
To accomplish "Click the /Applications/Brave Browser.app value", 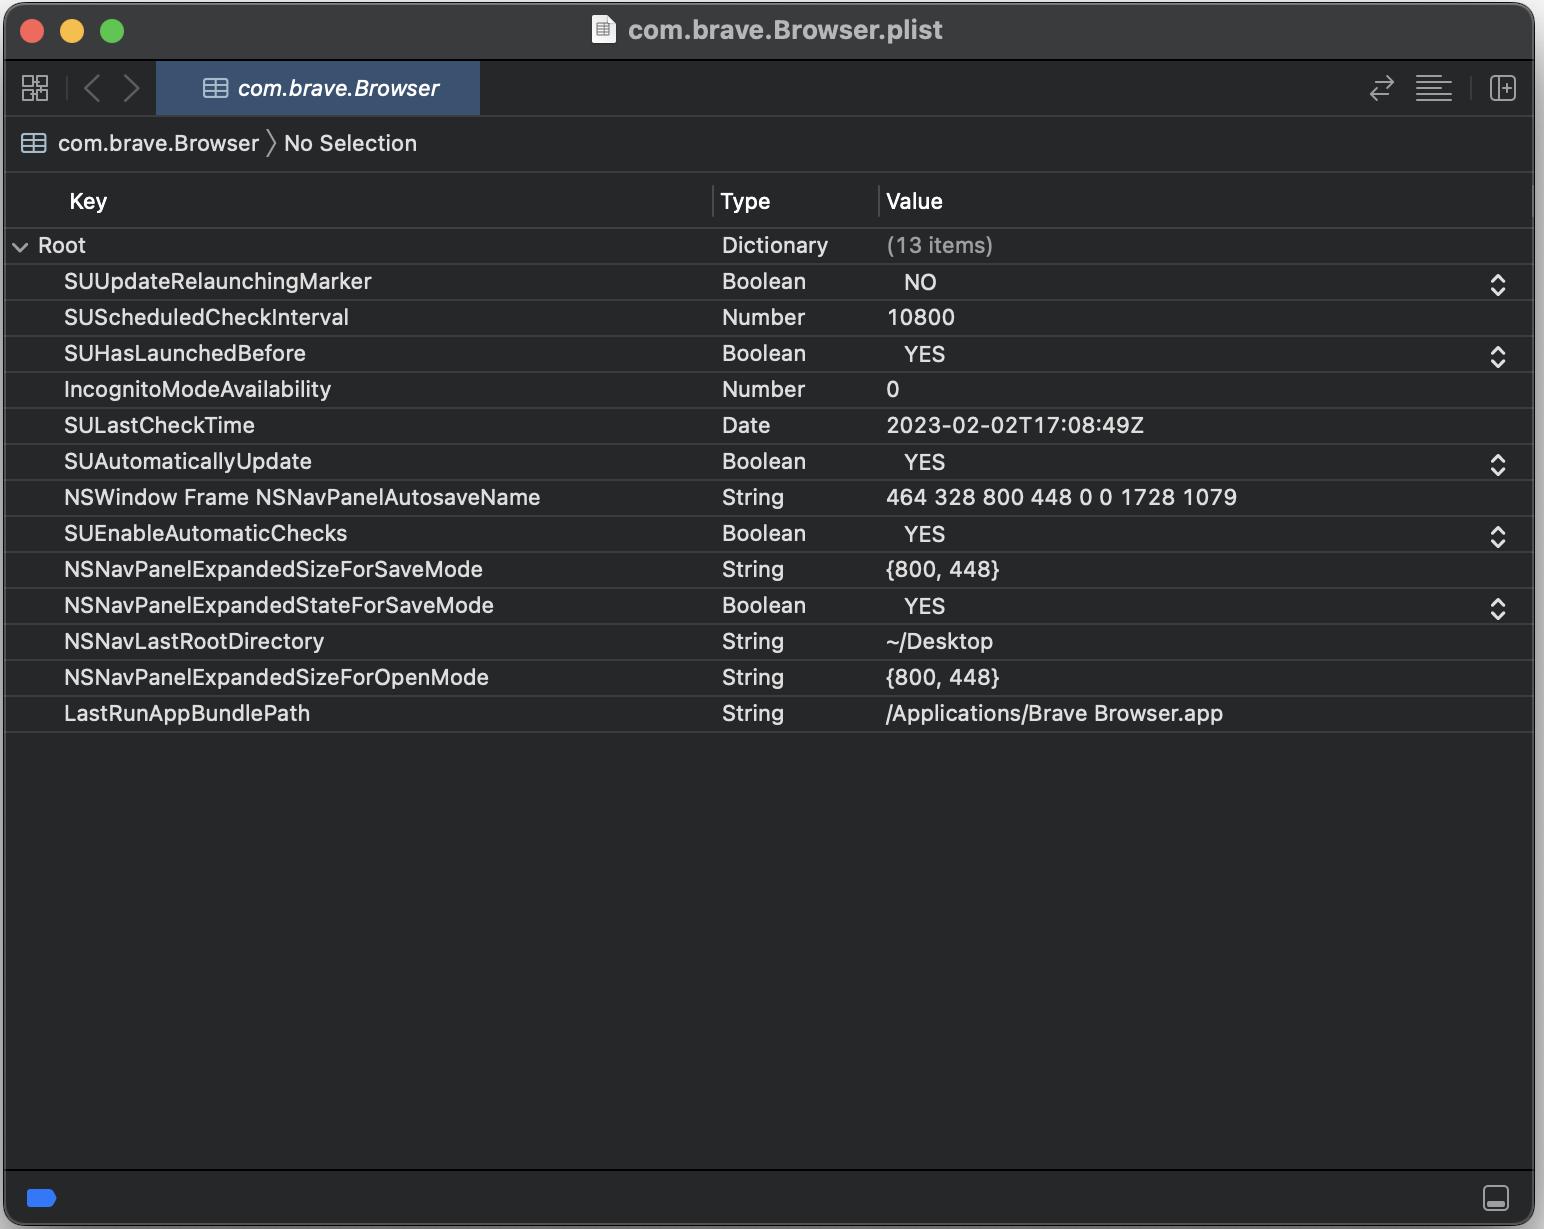I will click(x=1054, y=714).
